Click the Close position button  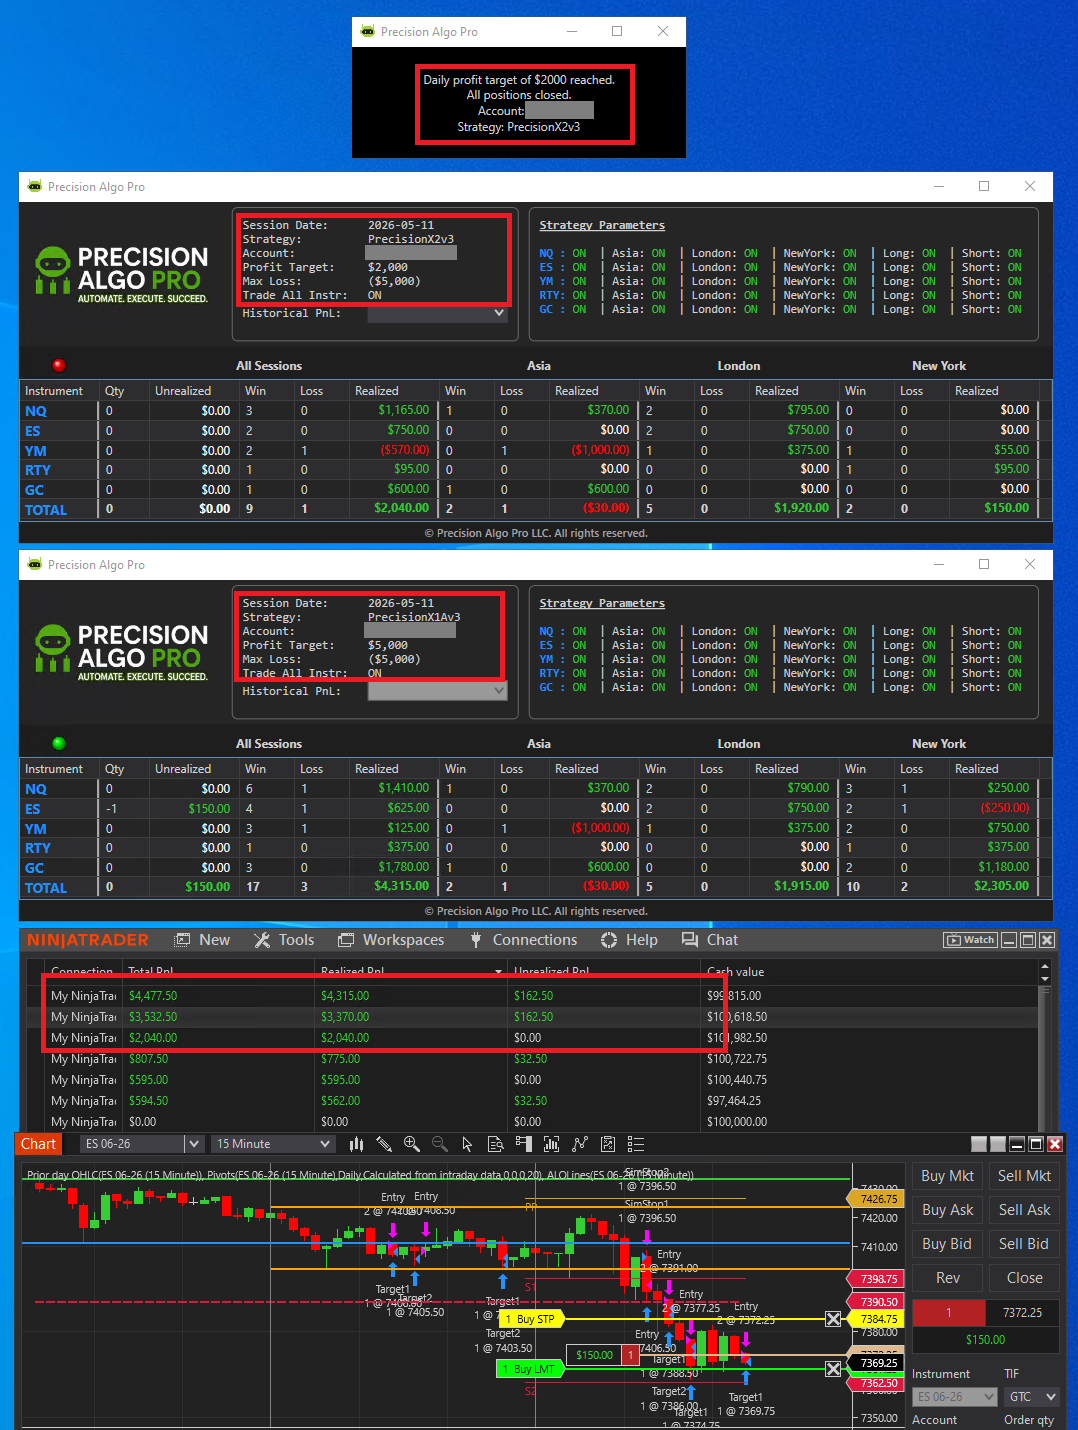[x=1024, y=1278]
